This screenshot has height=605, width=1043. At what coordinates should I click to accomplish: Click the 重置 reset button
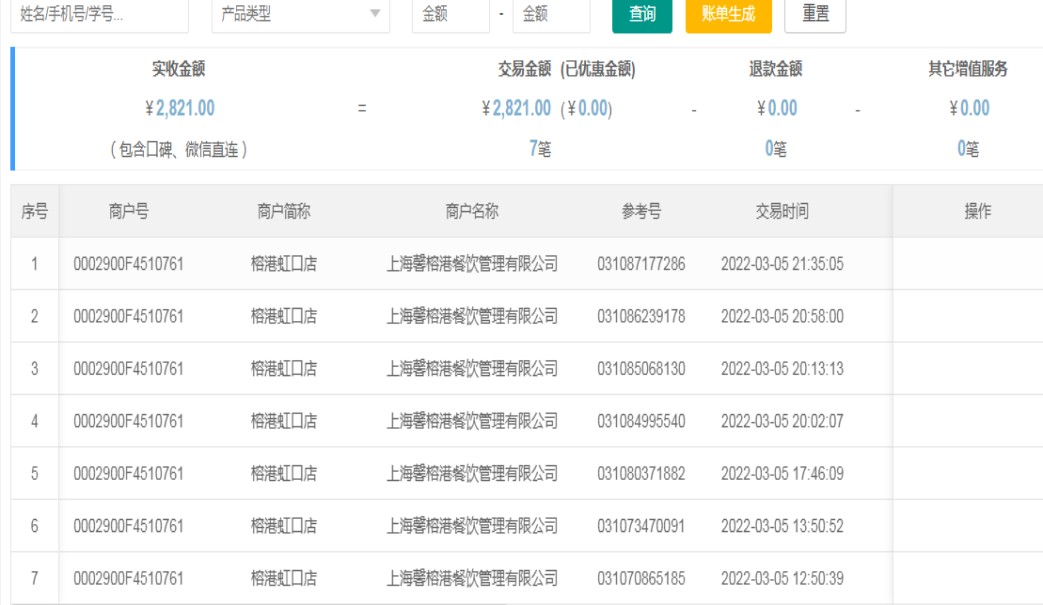[815, 15]
